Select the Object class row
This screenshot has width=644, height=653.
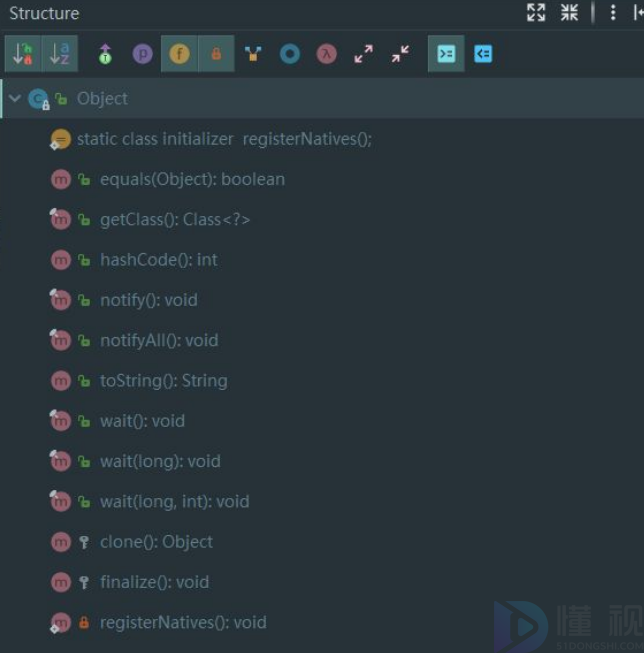click(x=322, y=98)
